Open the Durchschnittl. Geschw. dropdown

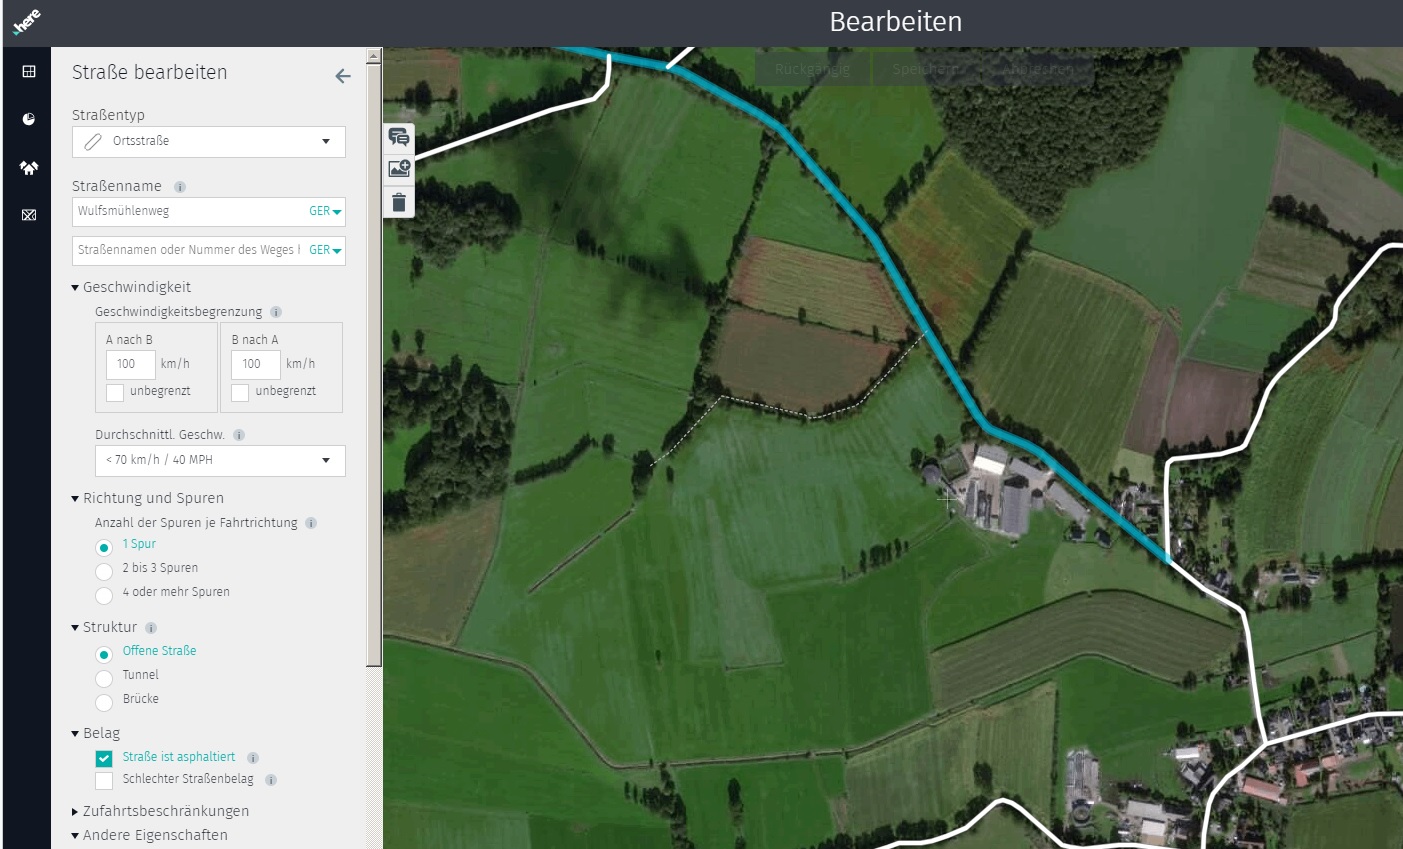point(220,460)
